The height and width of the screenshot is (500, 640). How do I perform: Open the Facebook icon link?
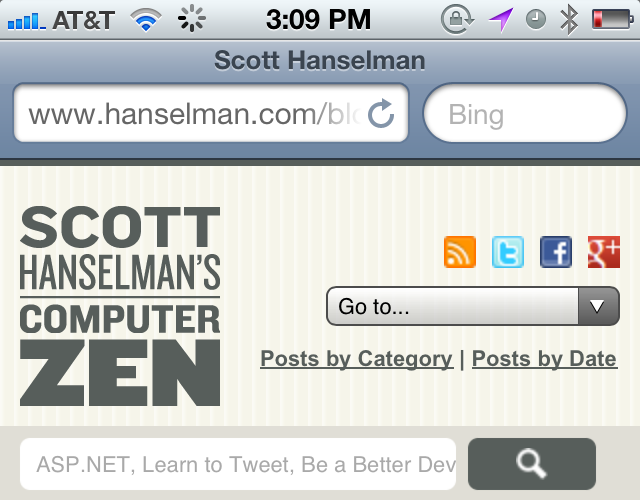[556, 252]
